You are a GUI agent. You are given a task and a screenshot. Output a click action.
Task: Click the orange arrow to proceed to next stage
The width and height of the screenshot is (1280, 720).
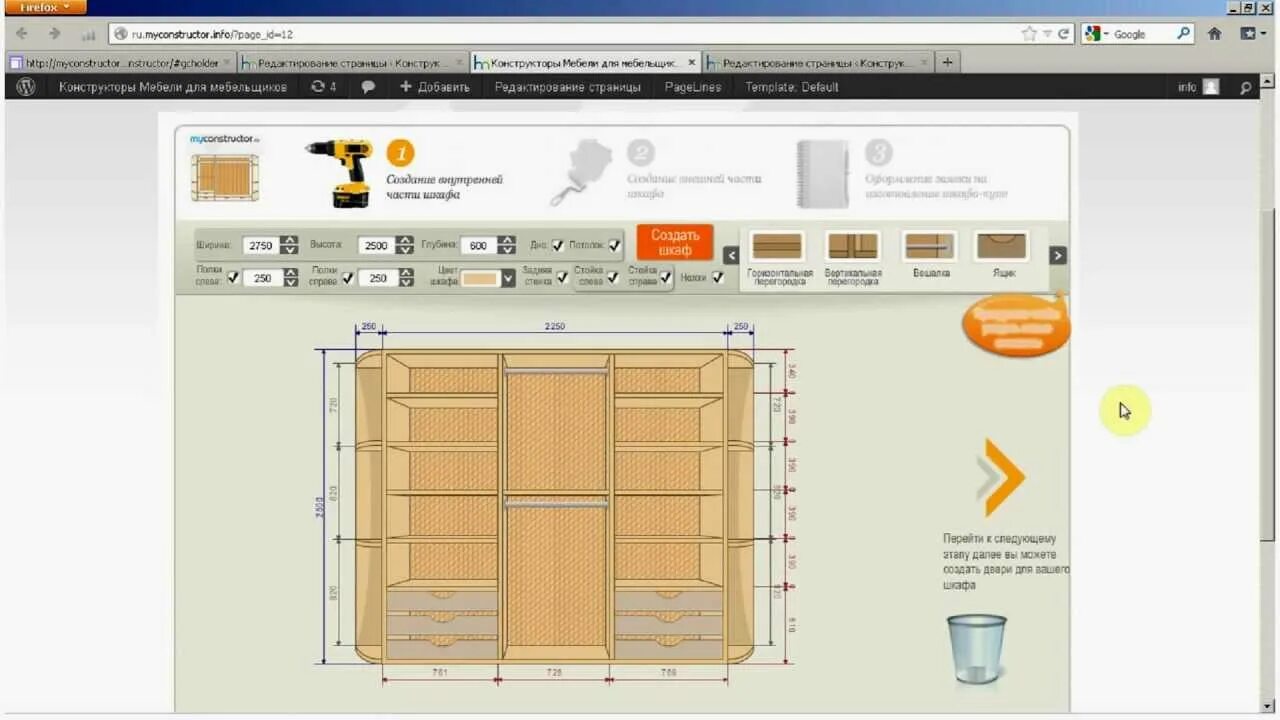(1000, 477)
